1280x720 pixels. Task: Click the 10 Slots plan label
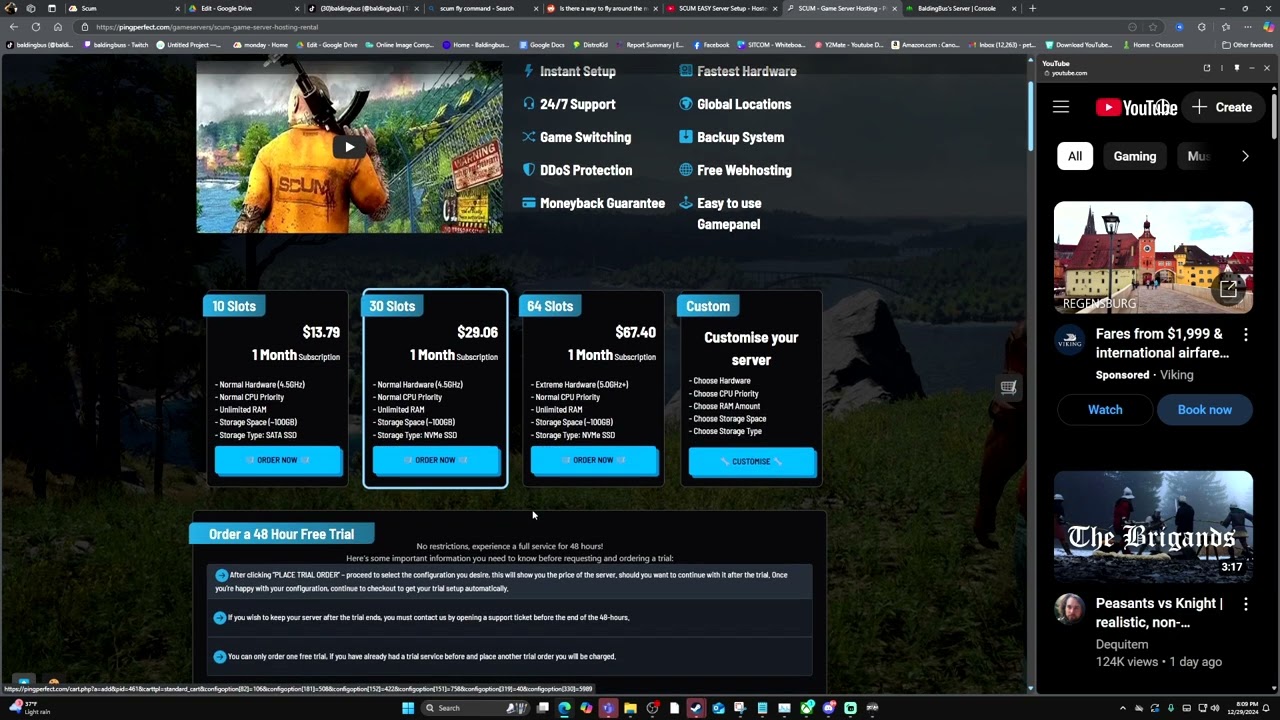[234, 306]
